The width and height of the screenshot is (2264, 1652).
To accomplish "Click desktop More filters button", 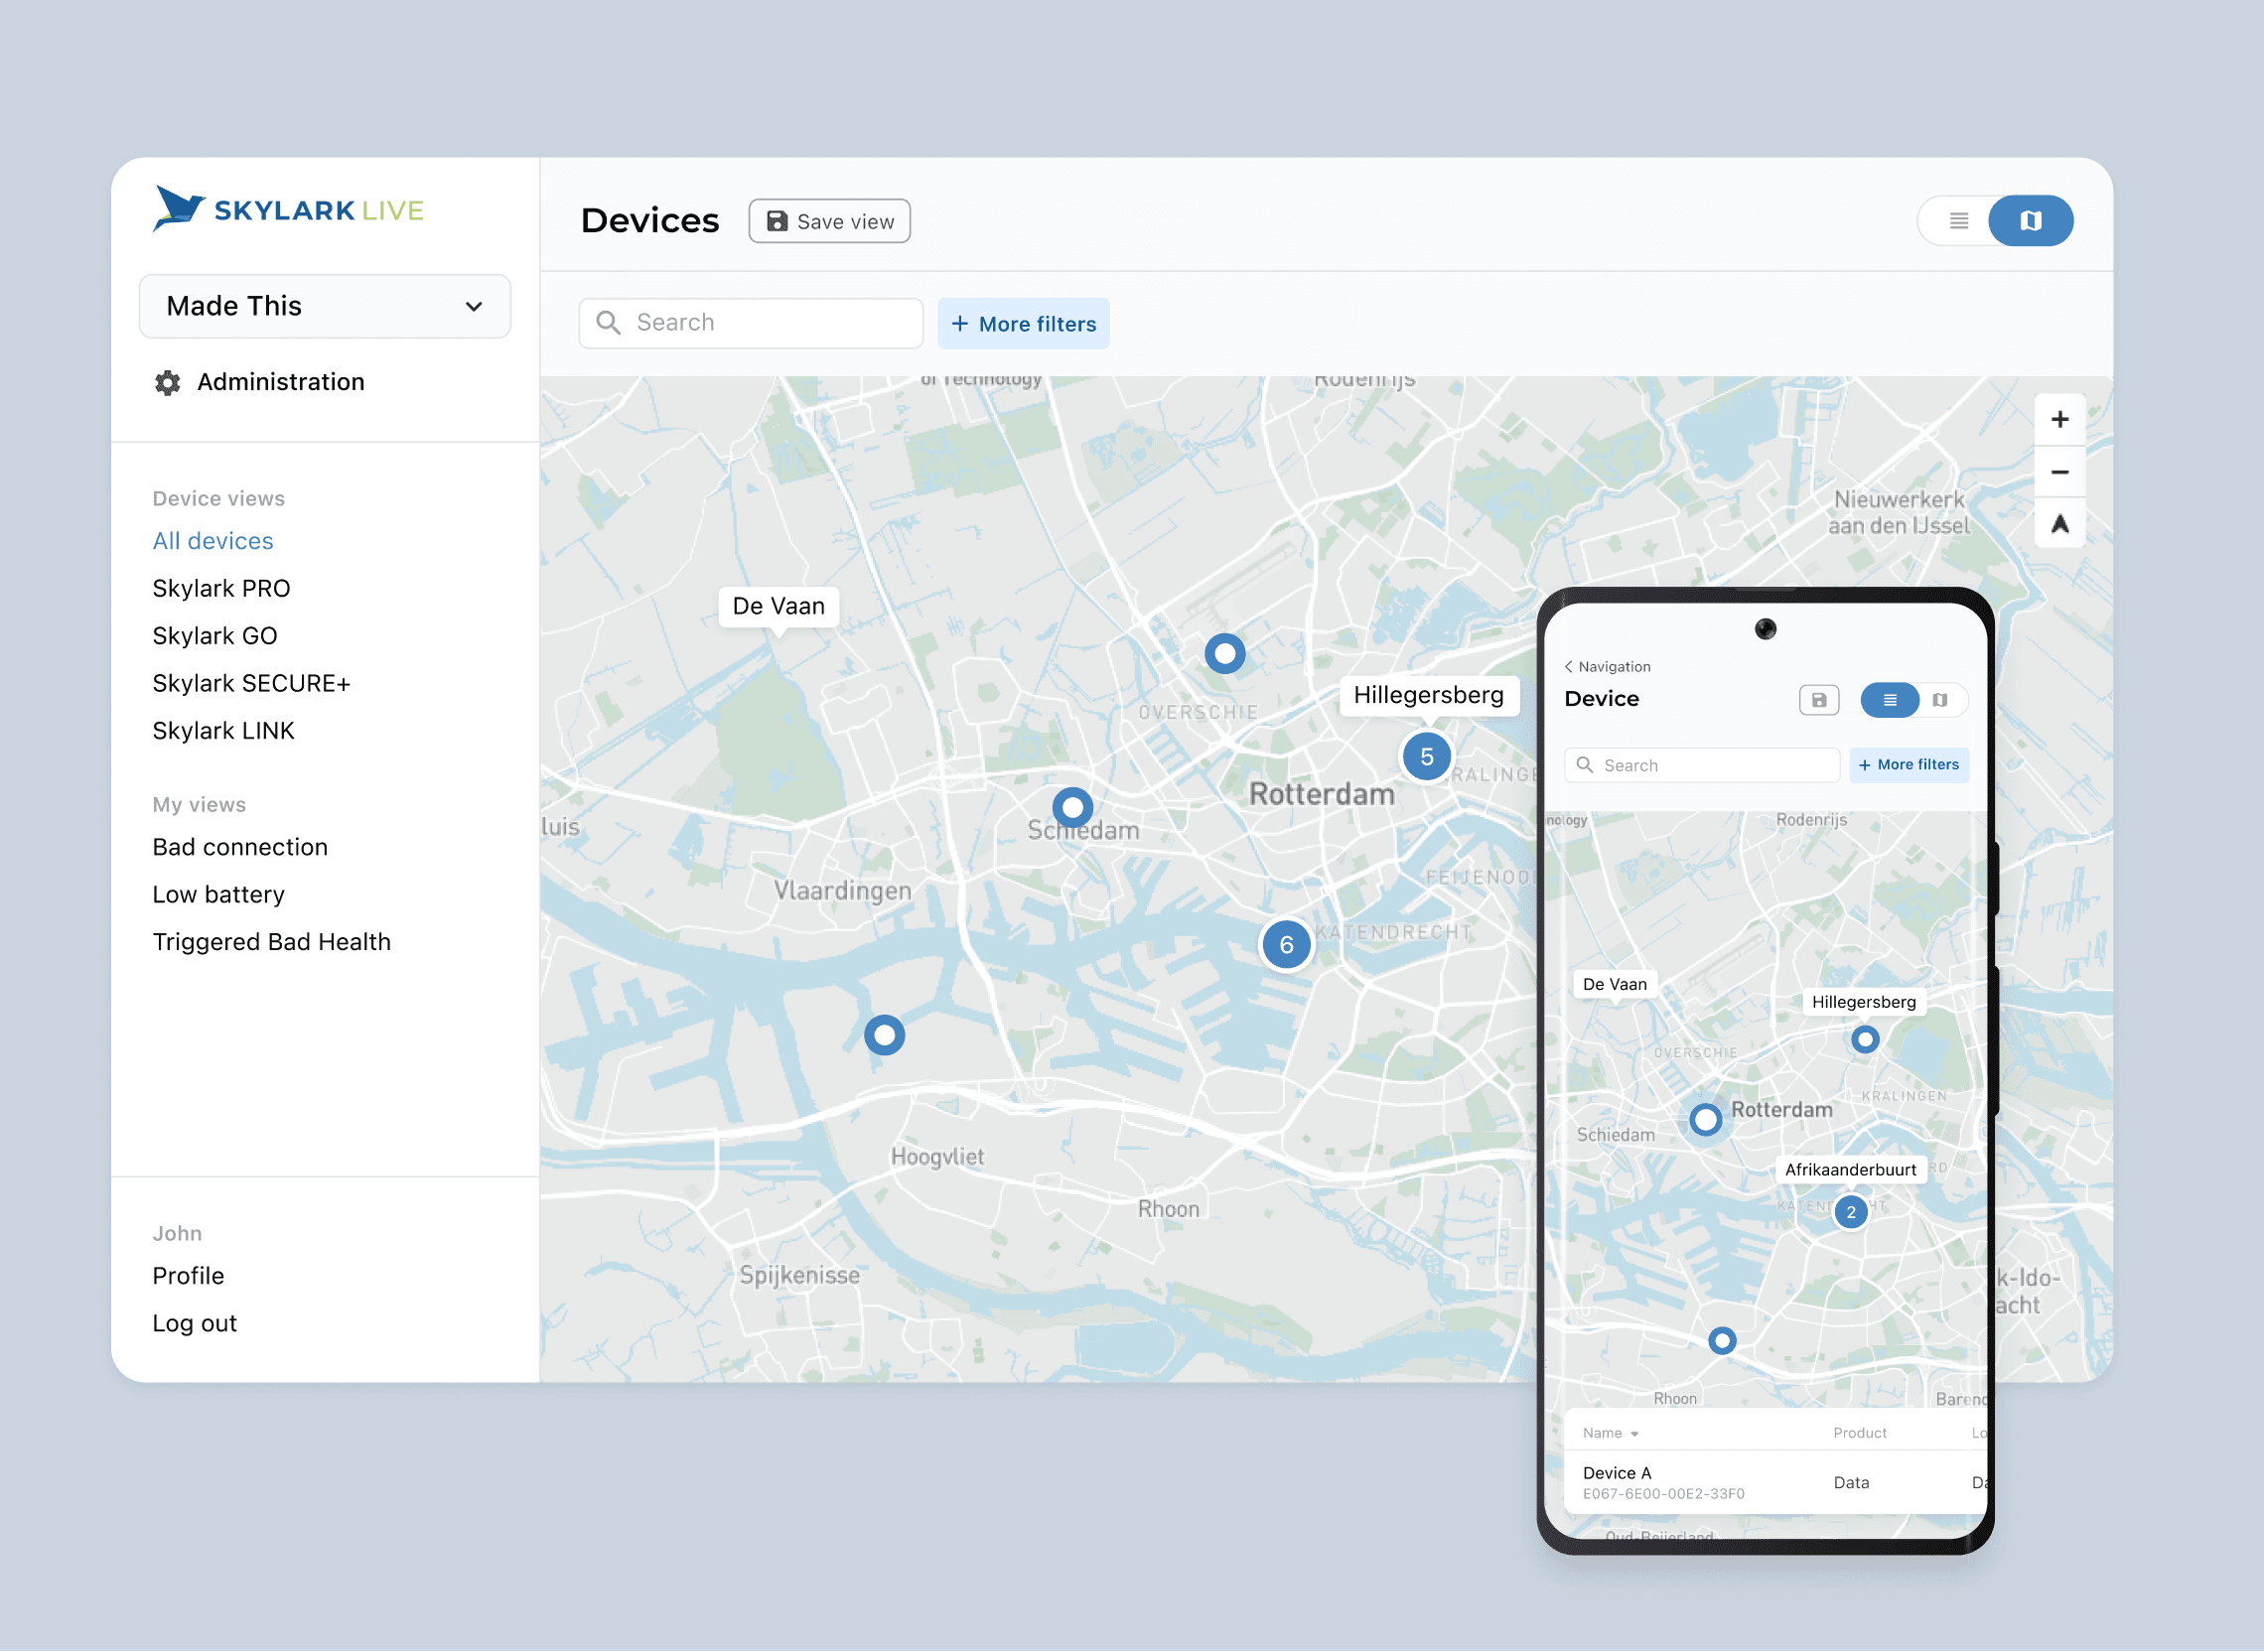I will pos(1023,324).
